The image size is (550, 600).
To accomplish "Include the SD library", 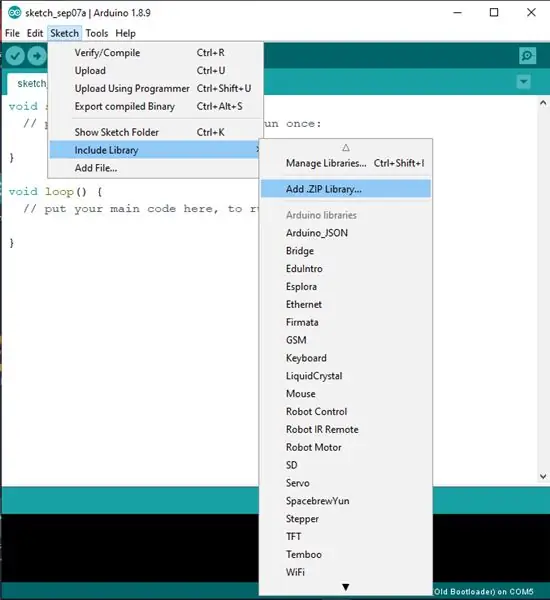I will pyautogui.click(x=346, y=465).
